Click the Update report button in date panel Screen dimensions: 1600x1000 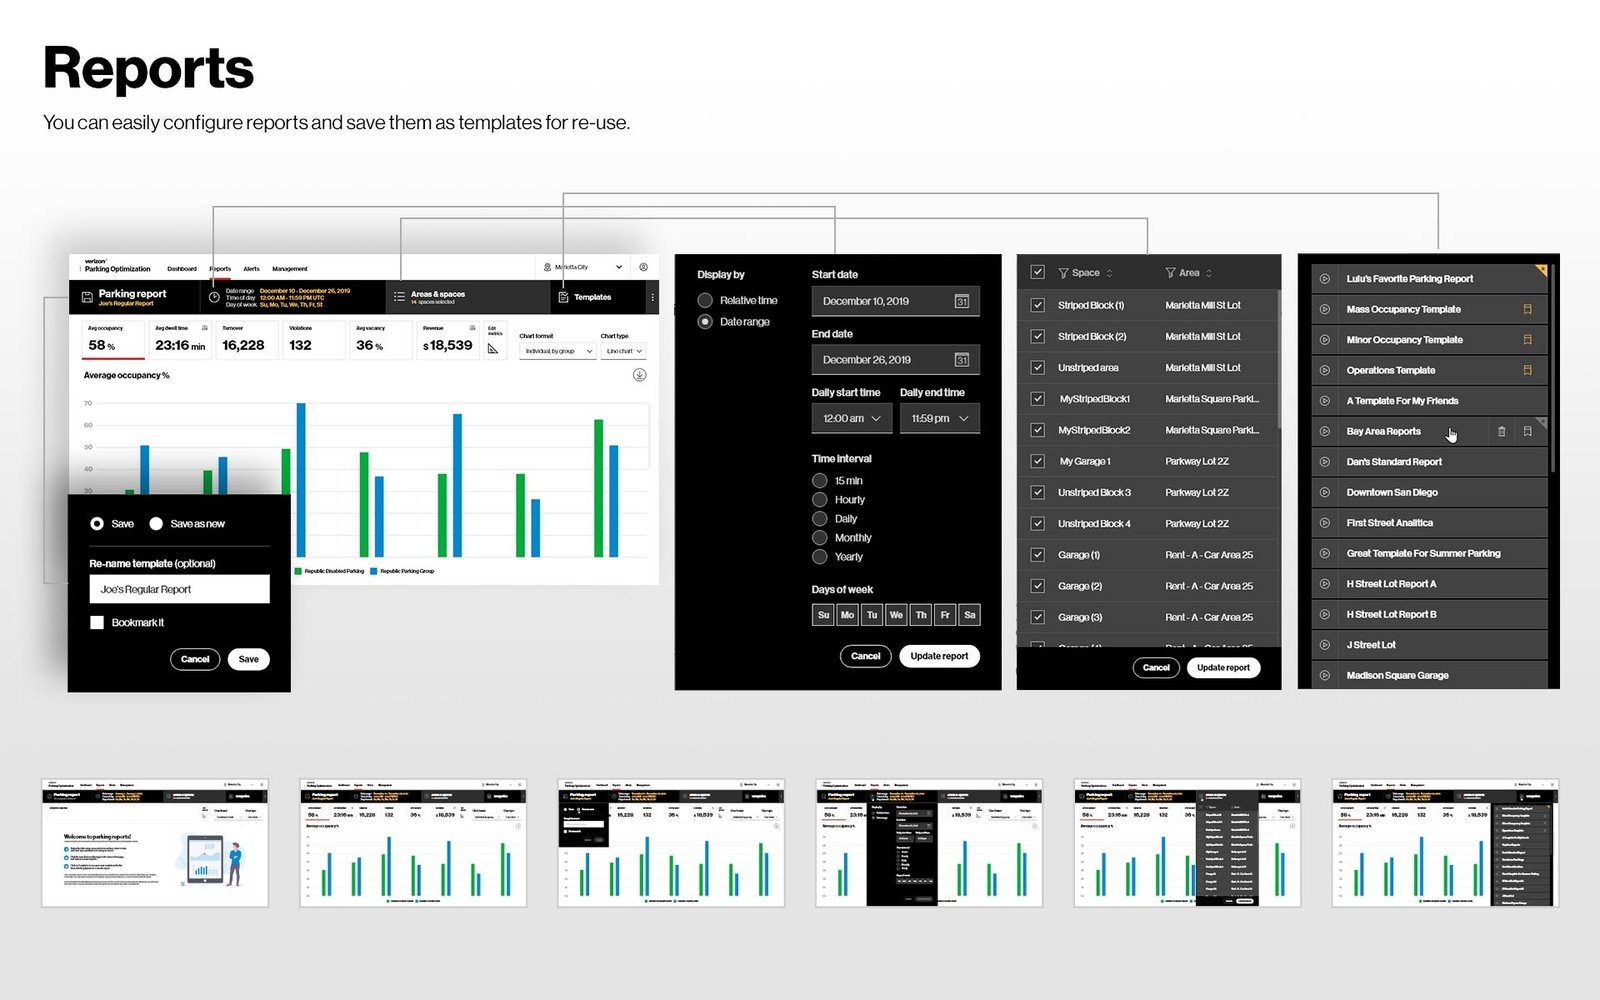pyautogui.click(x=939, y=656)
